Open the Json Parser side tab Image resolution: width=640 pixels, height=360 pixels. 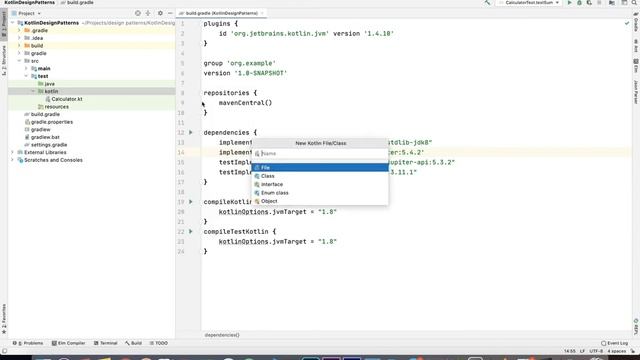pos(636,92)
